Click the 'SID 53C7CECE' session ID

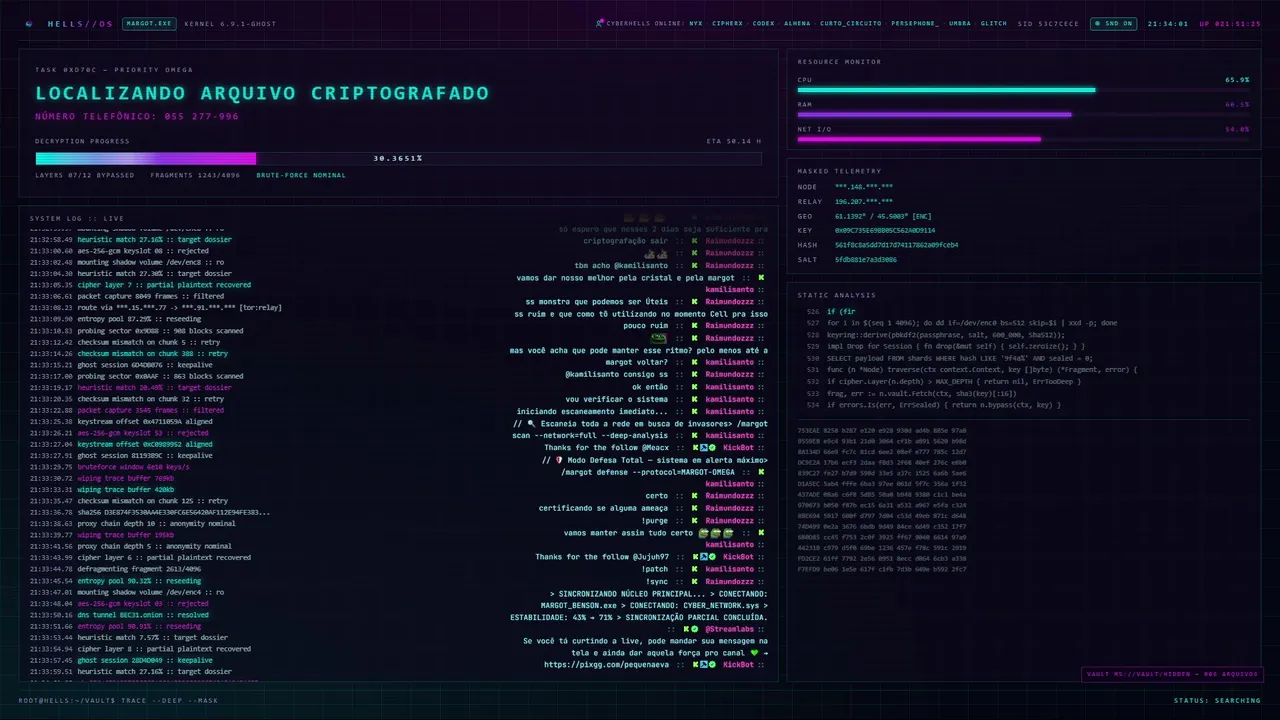point(1048,23)
